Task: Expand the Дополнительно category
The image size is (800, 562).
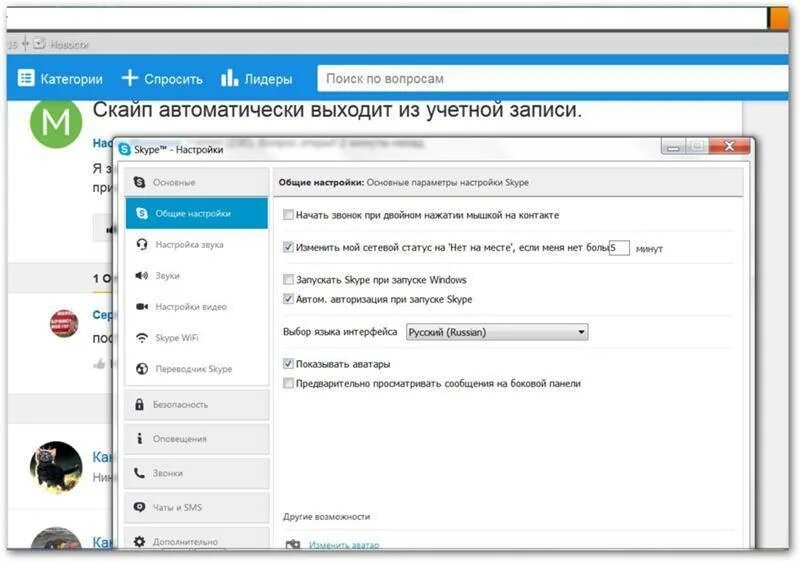Action: [x=196, y=540]
